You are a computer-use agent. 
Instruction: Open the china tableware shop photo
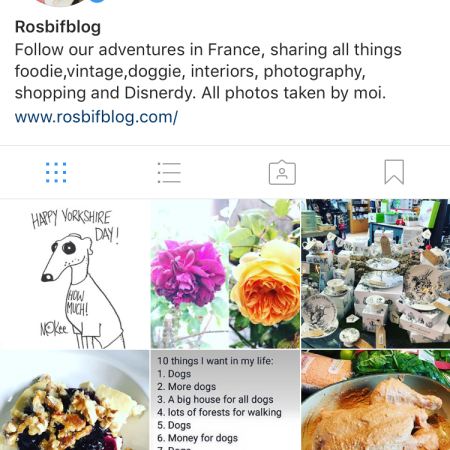pos(376,274)
